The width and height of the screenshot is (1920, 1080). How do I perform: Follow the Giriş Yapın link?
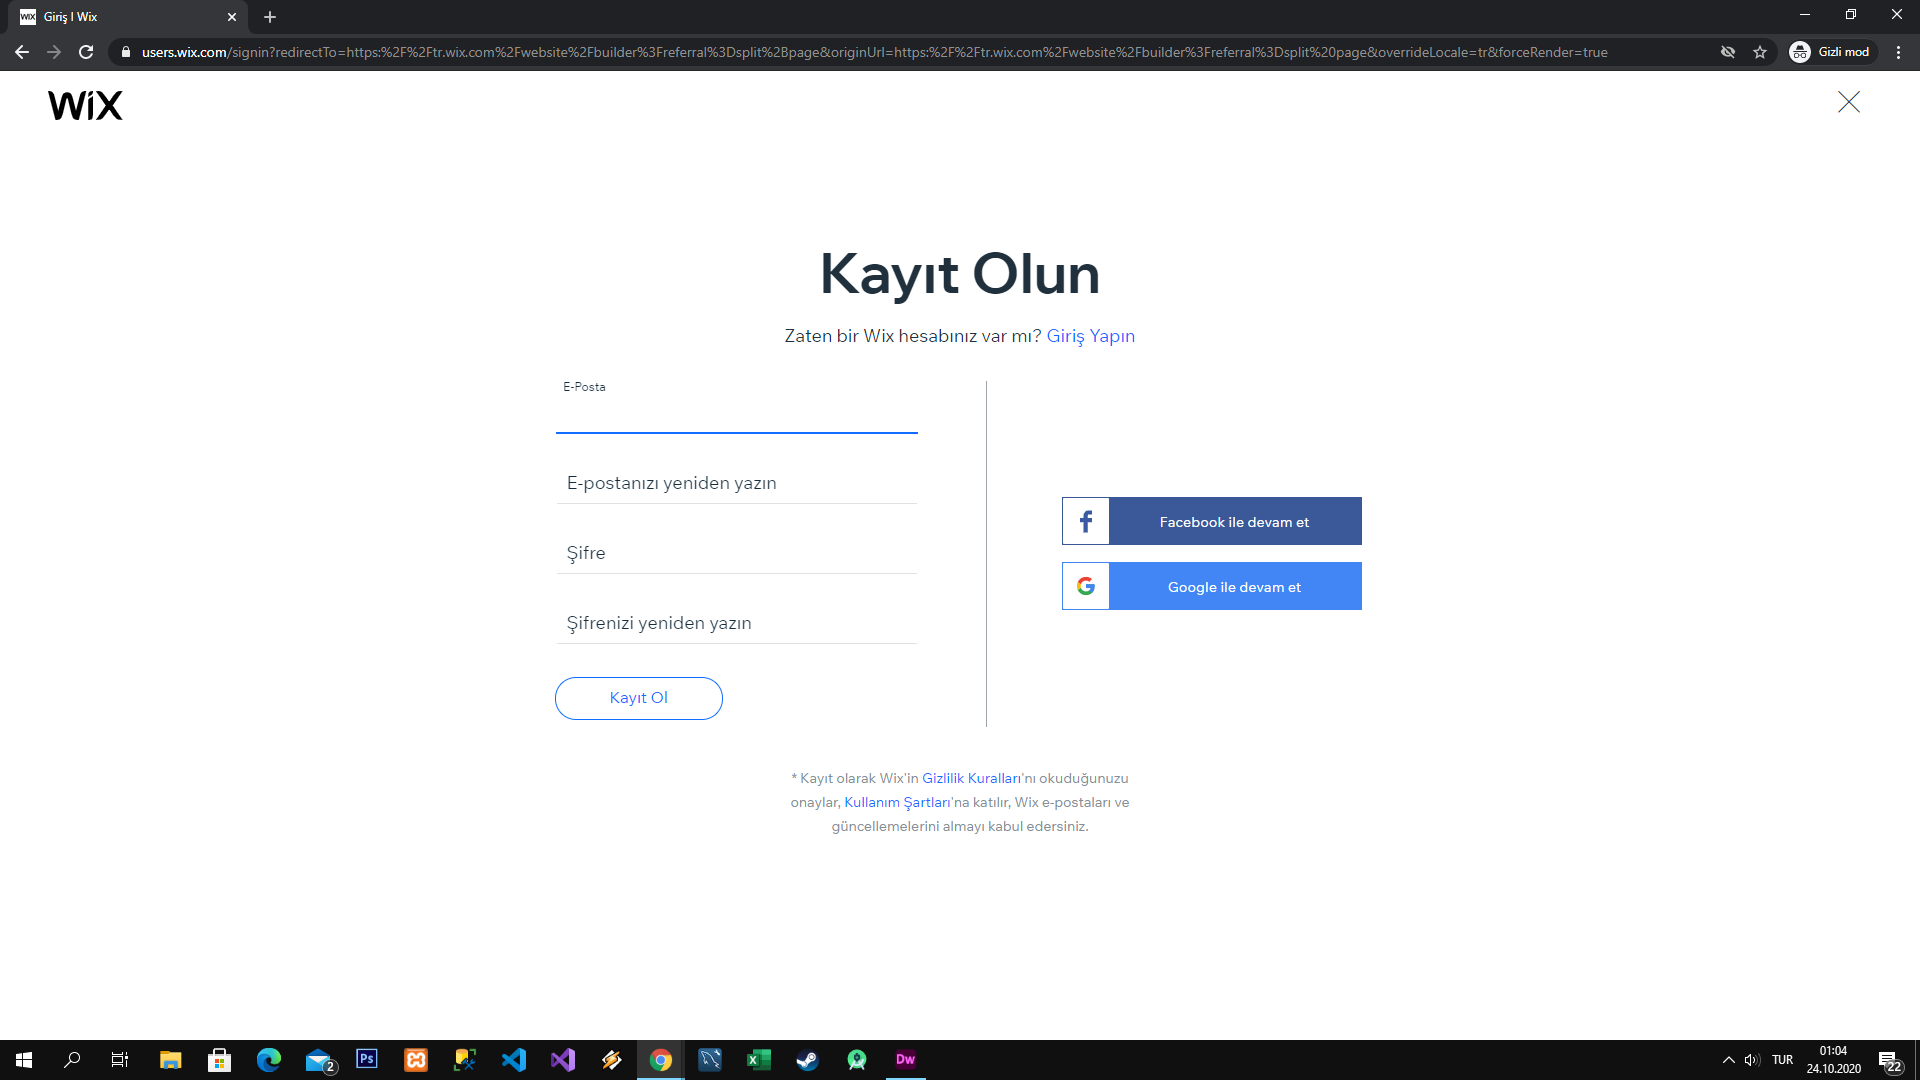coord(1091,336)
